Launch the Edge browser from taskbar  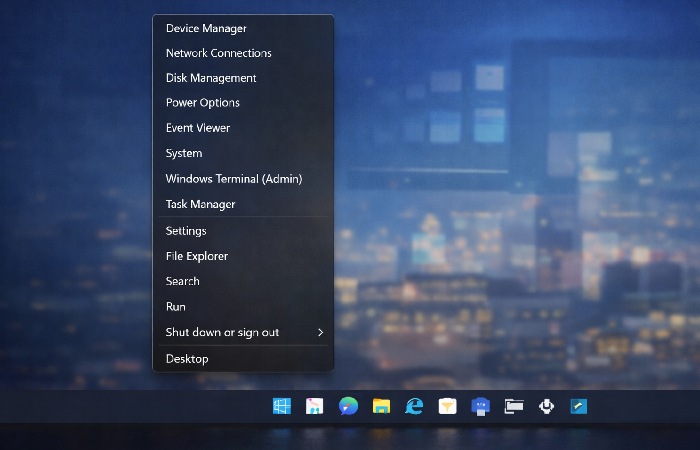414,406
